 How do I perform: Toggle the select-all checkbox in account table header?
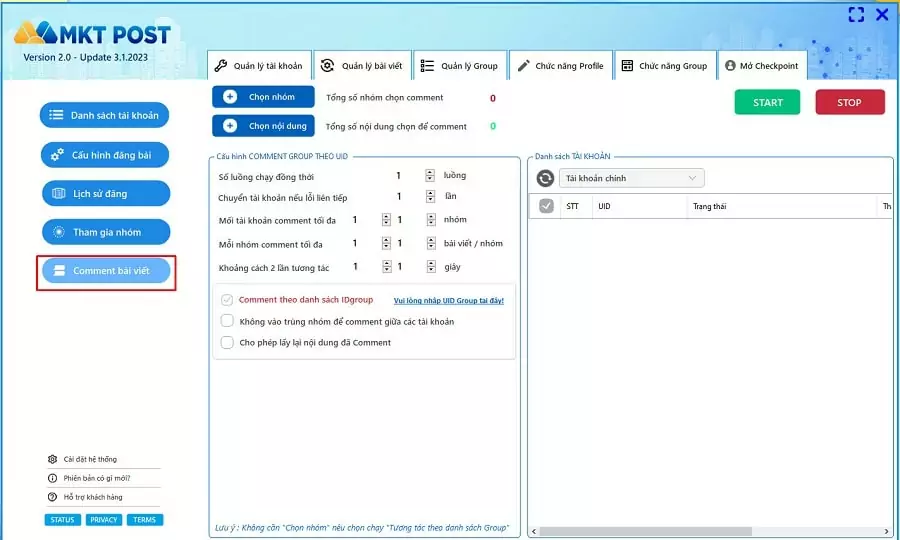pos(546,206)
